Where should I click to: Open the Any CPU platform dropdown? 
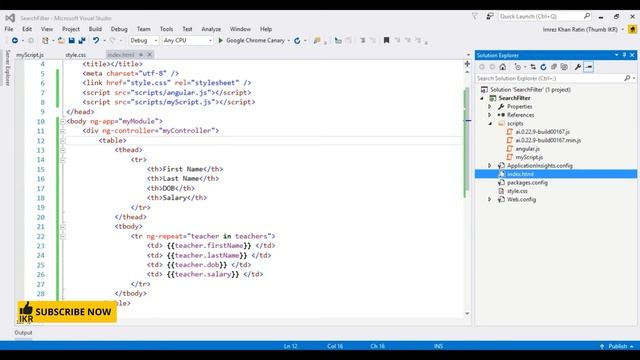pyautogui.click(x=188, y=40)
